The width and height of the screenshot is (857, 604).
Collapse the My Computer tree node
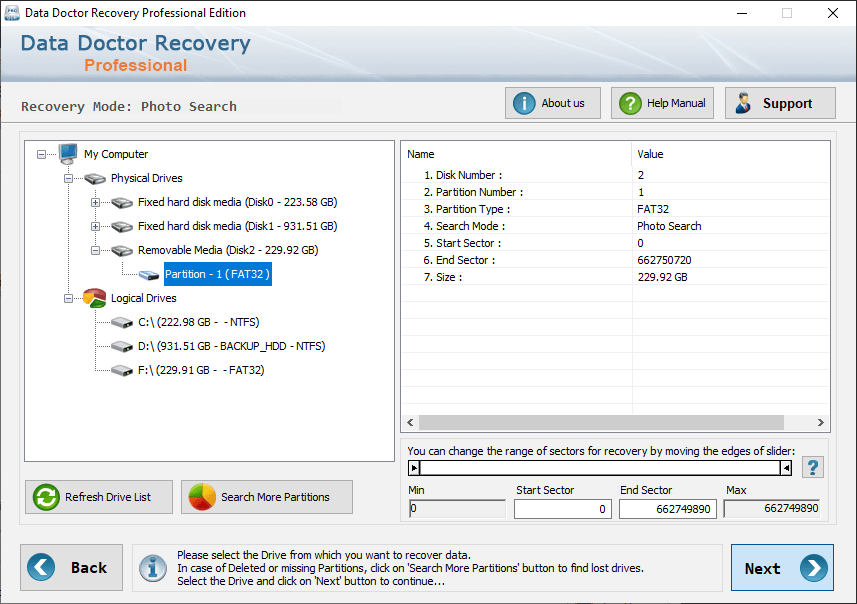click(42, 155)
